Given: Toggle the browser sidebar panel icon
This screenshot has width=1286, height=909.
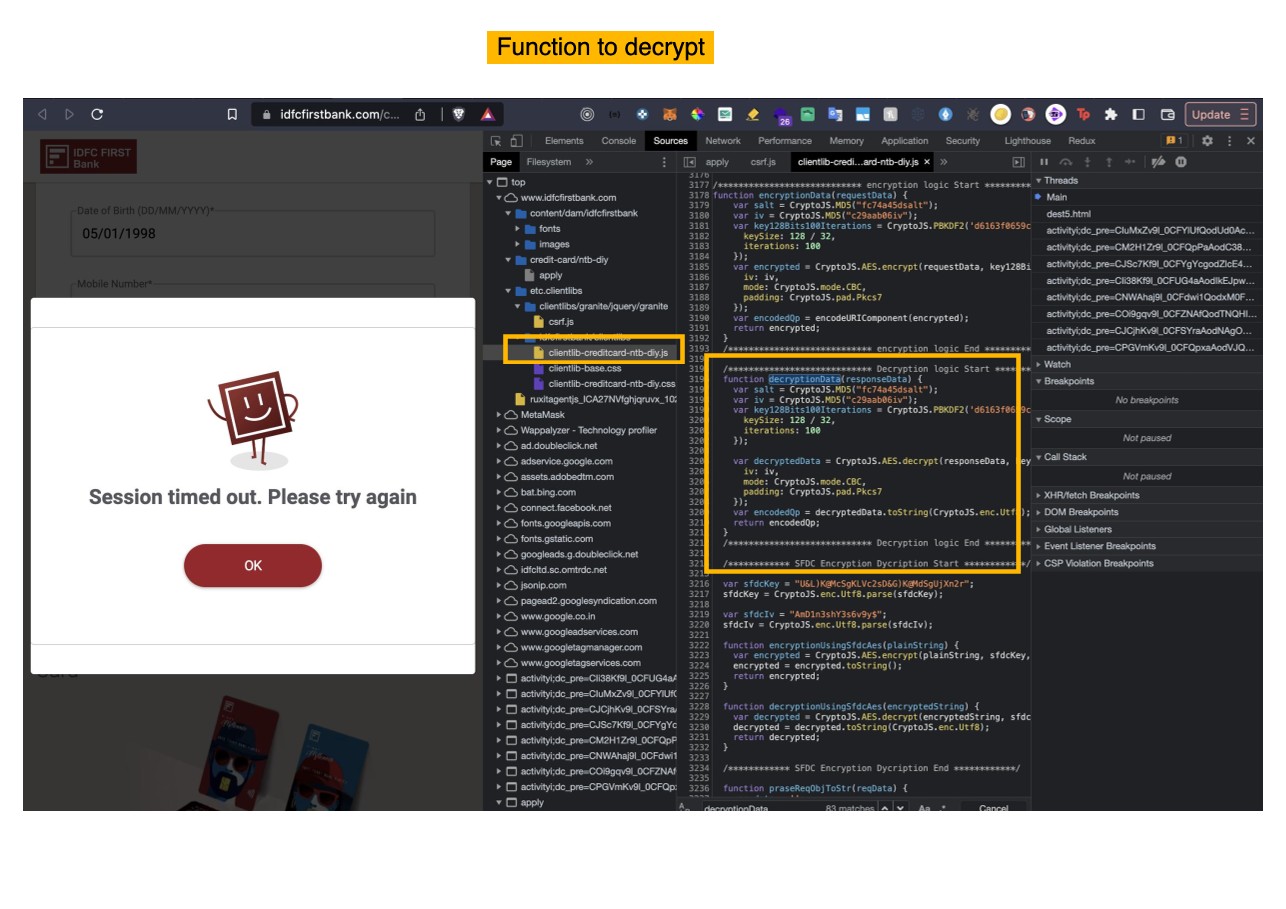Looking at the screenshot, I should pos(1138,114).
